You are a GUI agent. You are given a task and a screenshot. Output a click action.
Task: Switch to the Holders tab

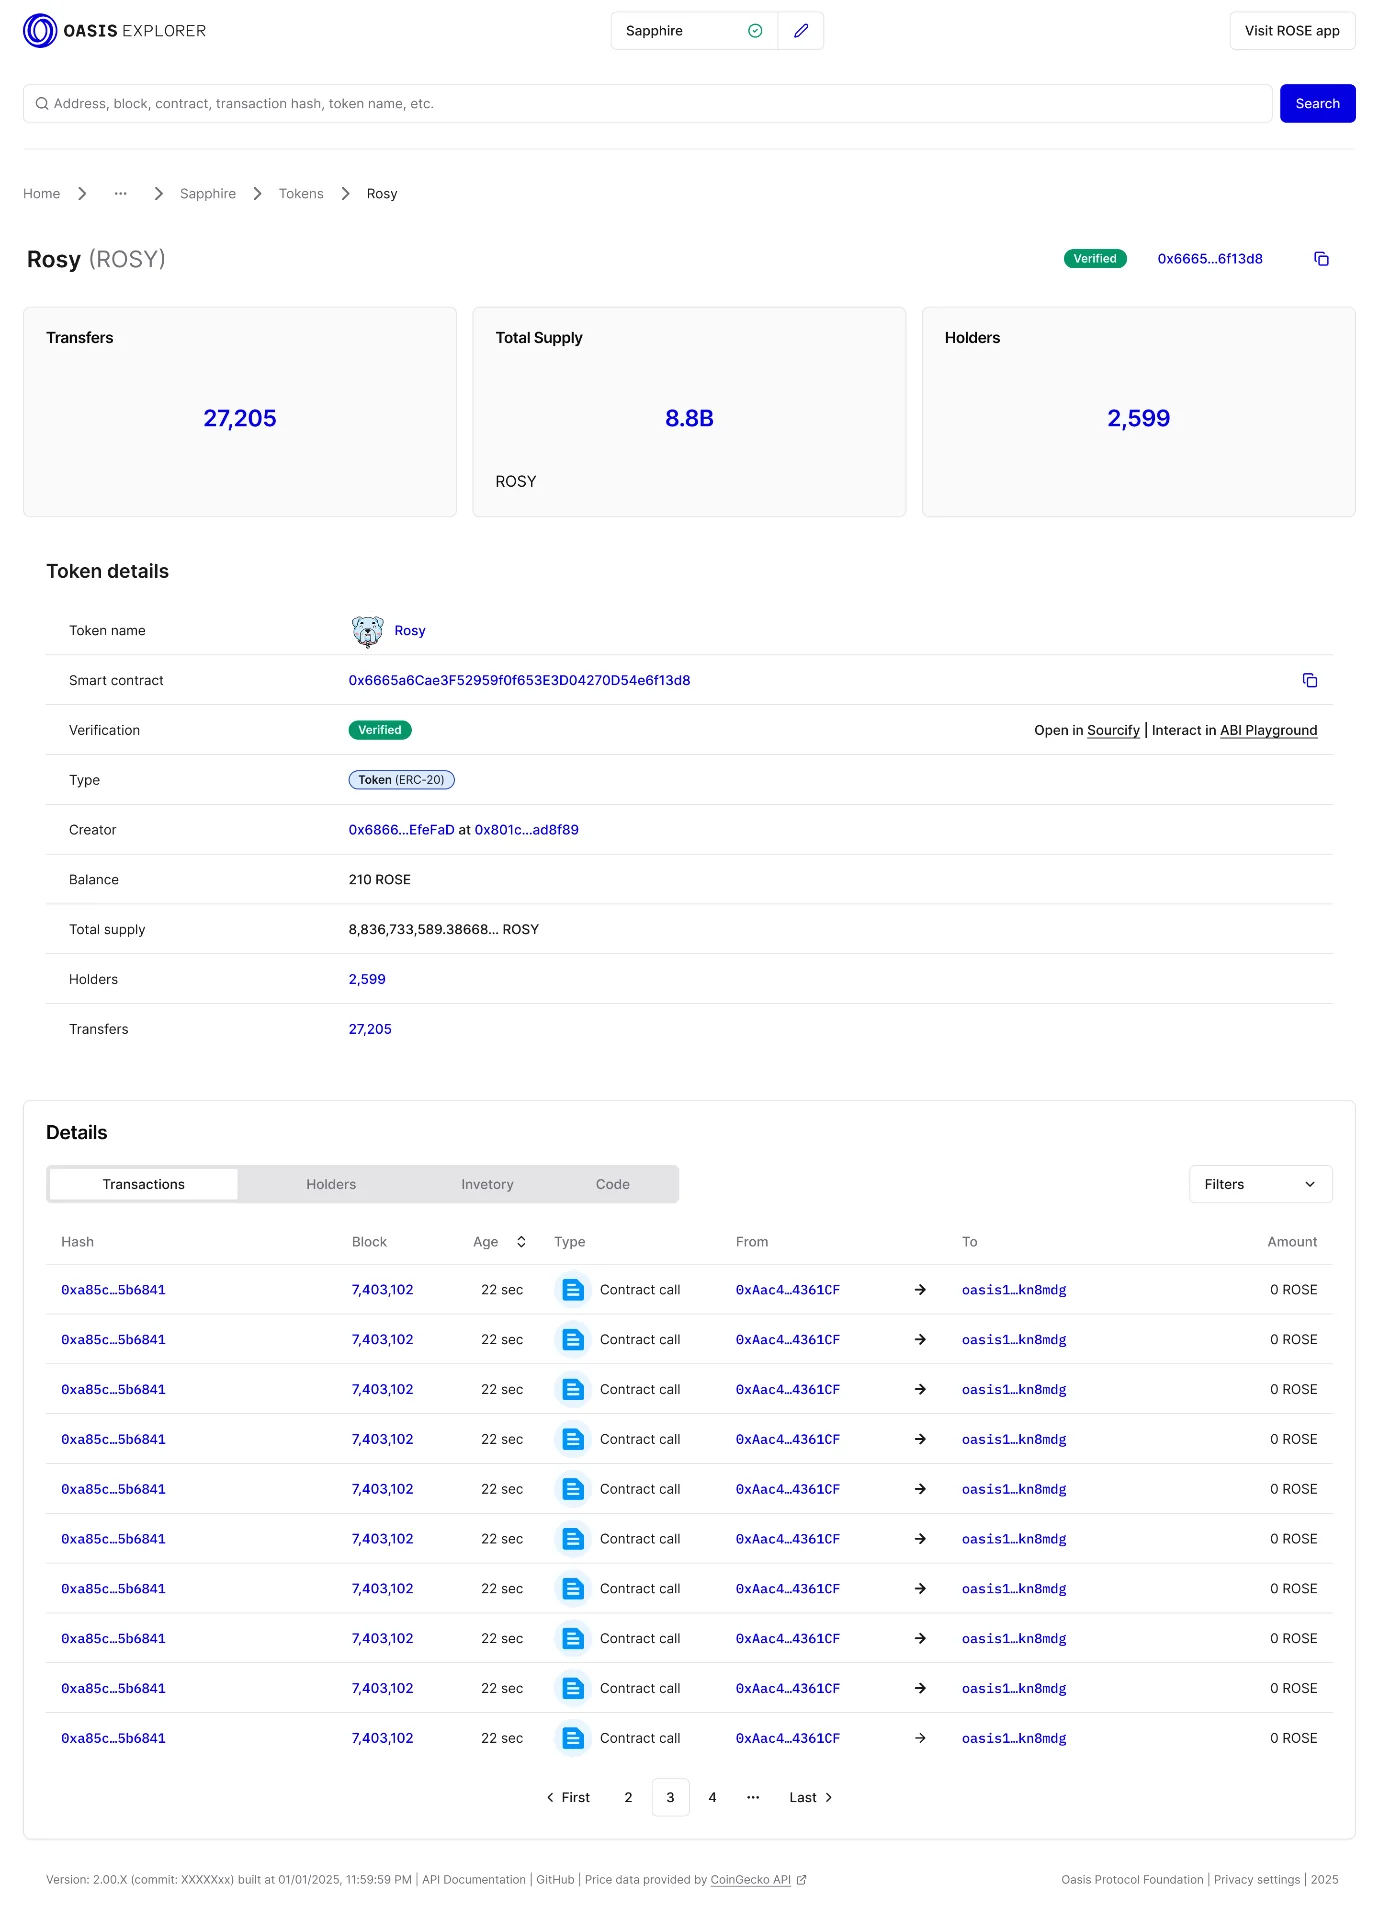tap(331, 1185)
